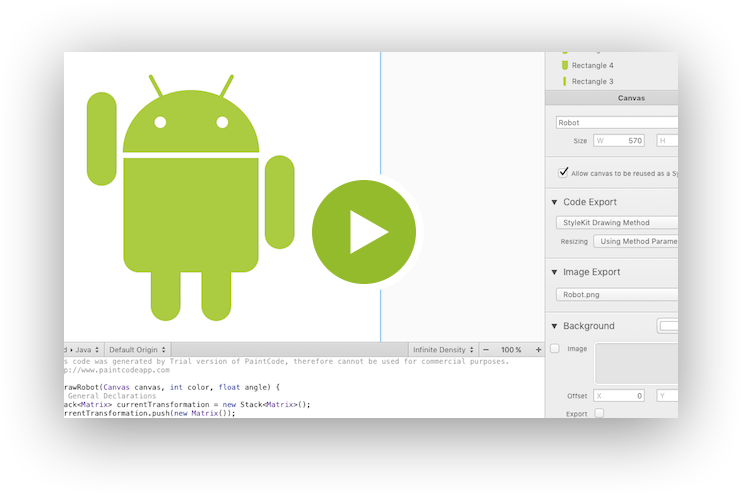The image size is (741, 493).
Task: Open the Resizing Using Method Parameter dropdown
Action: click(x=635, y=241)
